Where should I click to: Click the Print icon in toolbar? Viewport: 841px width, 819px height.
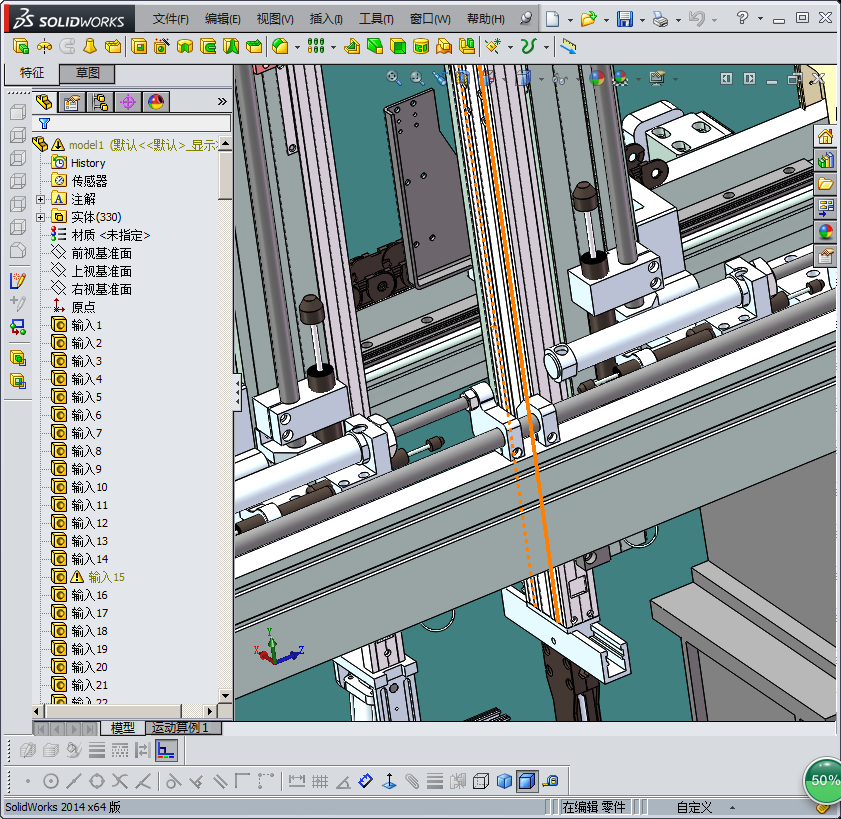(659, 19)
